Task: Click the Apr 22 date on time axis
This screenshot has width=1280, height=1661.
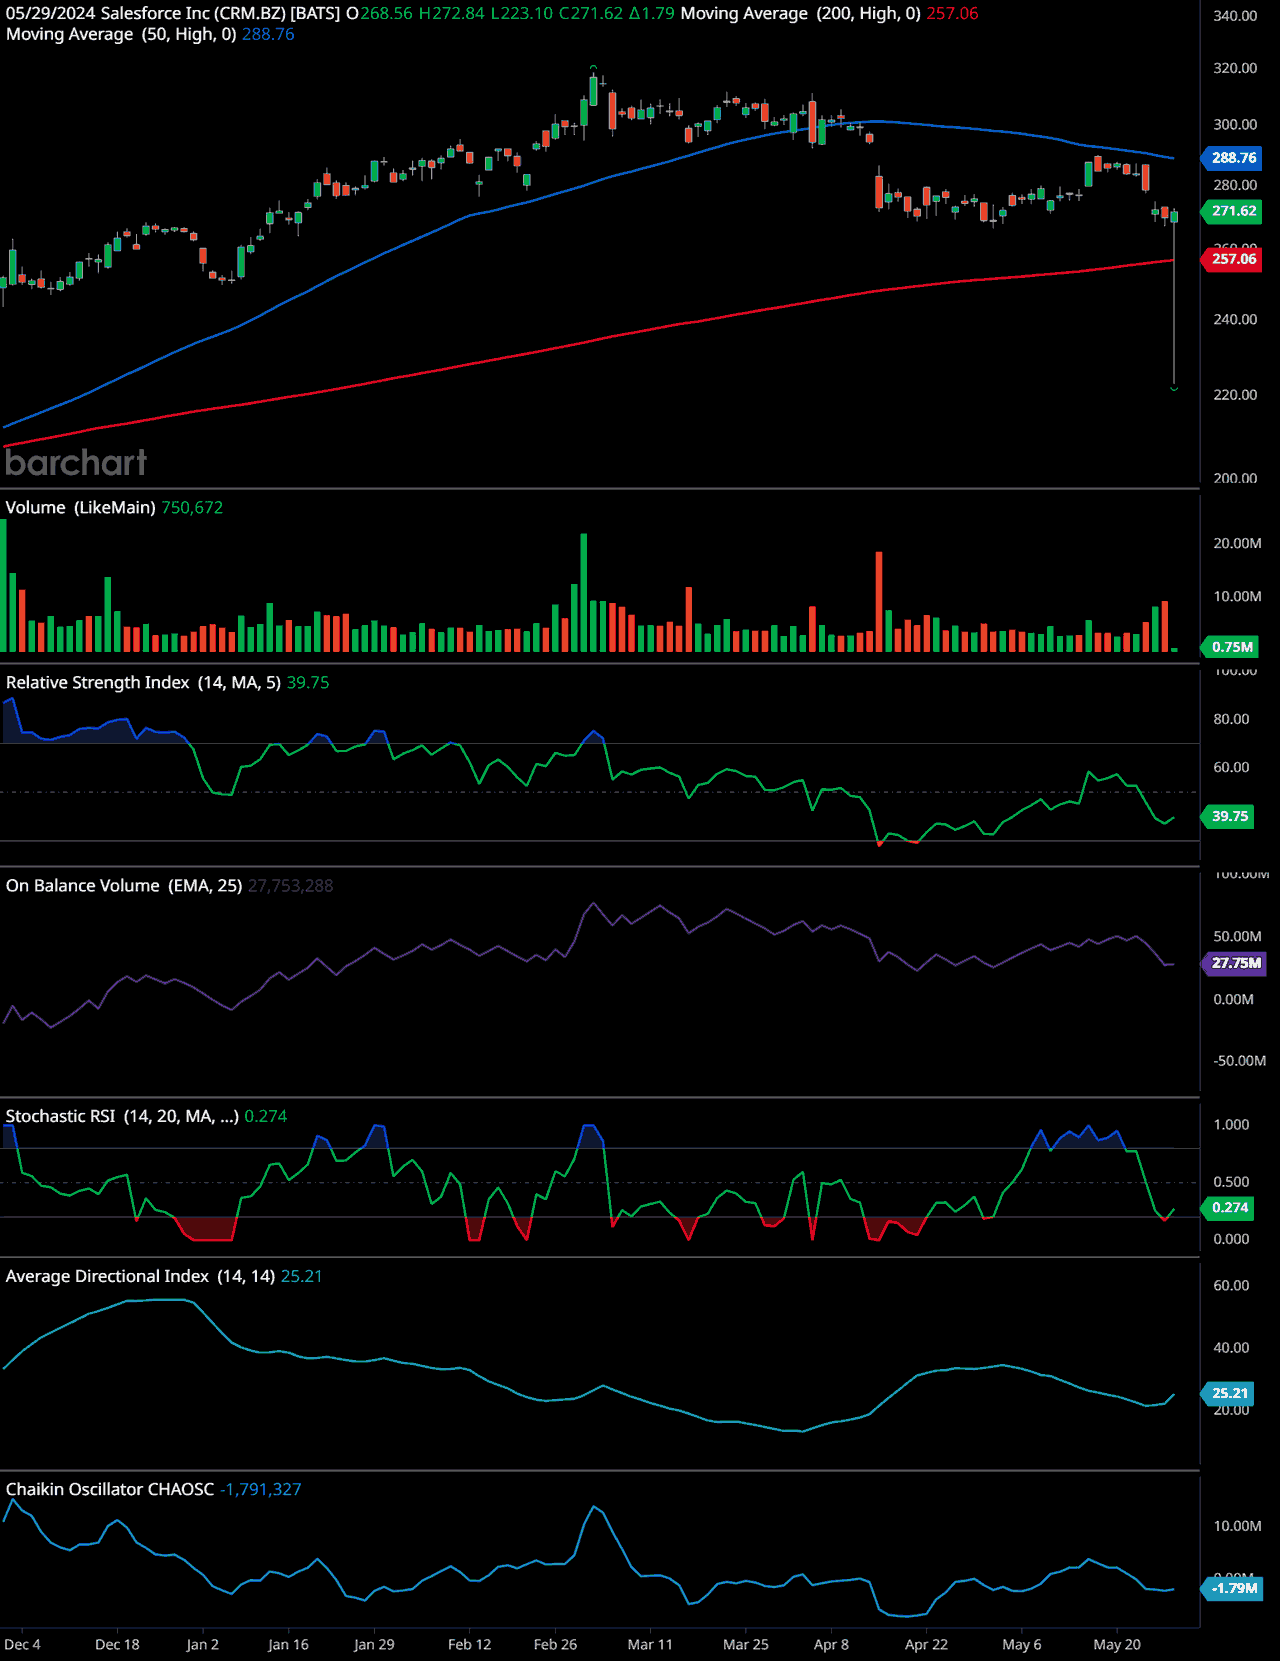Action: pos(926,1644)
